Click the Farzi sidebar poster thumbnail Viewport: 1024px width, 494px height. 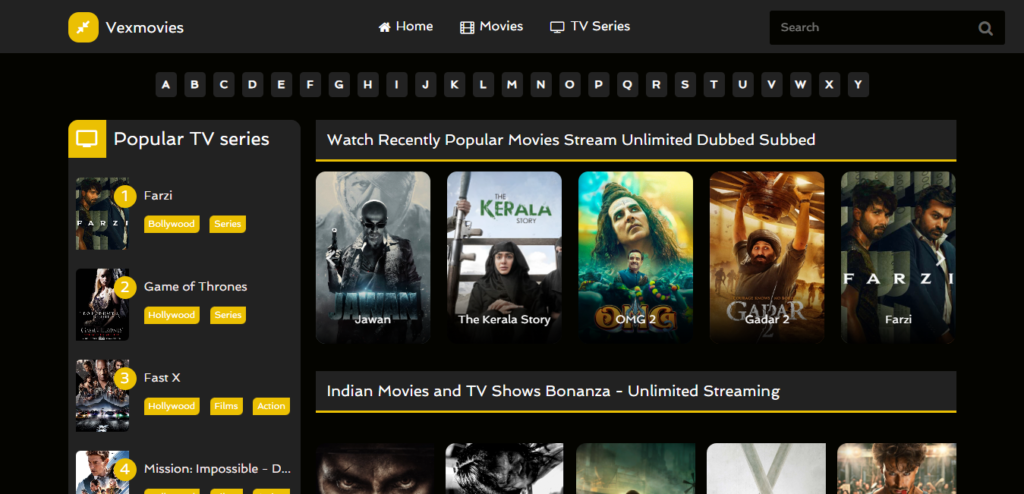102,214
